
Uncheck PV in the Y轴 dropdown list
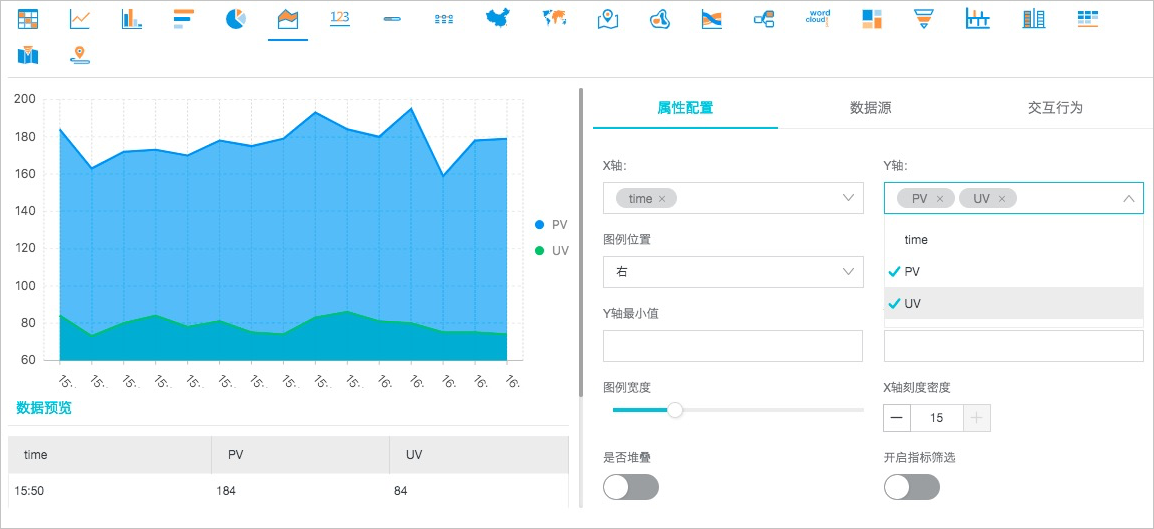click(1013, 271)
